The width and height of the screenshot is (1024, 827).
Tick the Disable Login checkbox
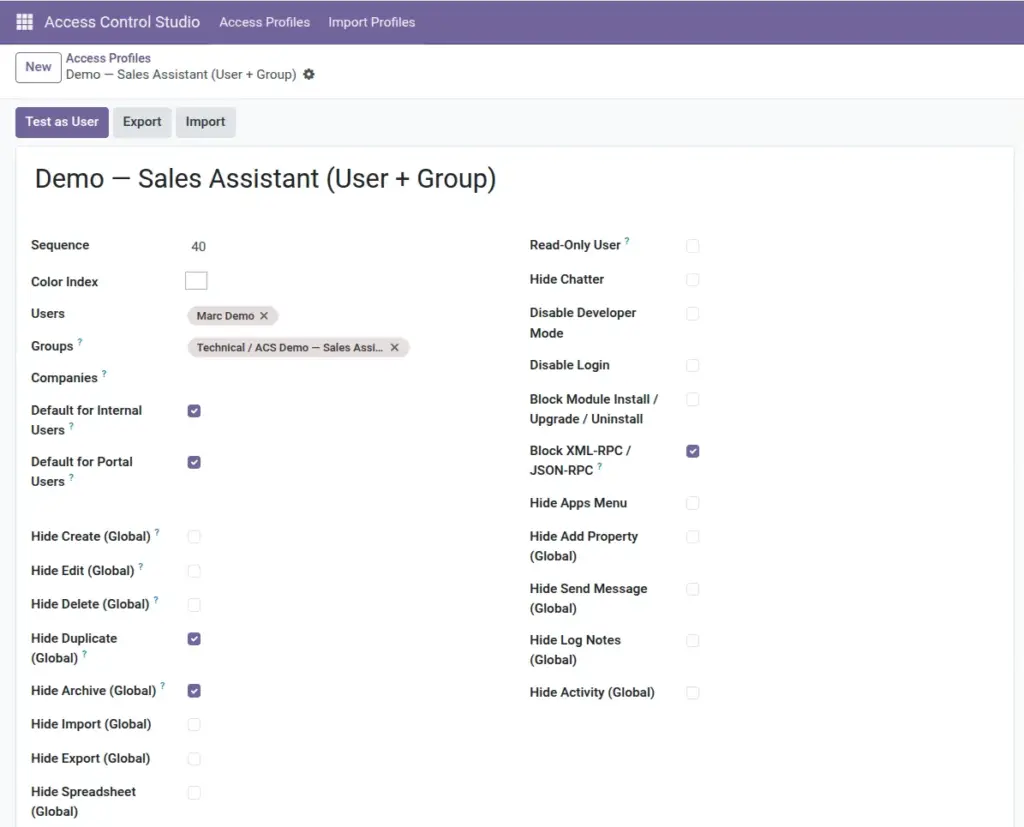693,365
